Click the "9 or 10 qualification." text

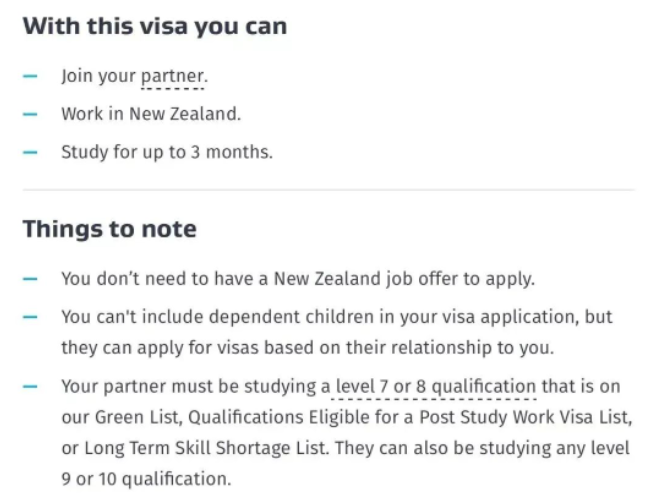point(145,478)
